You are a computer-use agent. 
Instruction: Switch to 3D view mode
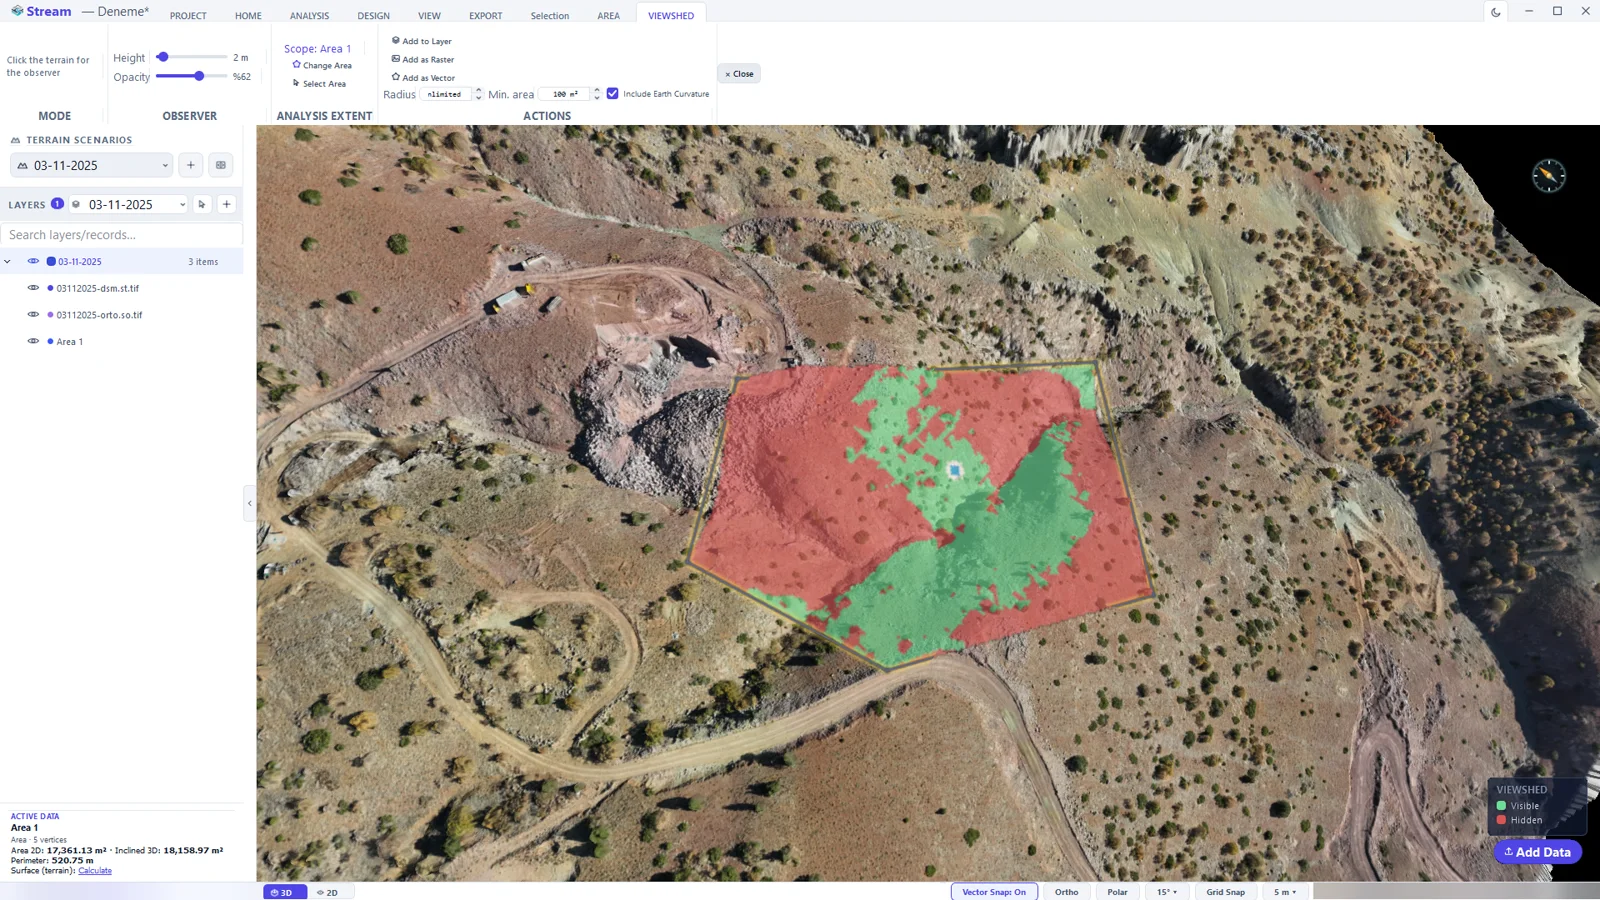(x=284, y=892)
